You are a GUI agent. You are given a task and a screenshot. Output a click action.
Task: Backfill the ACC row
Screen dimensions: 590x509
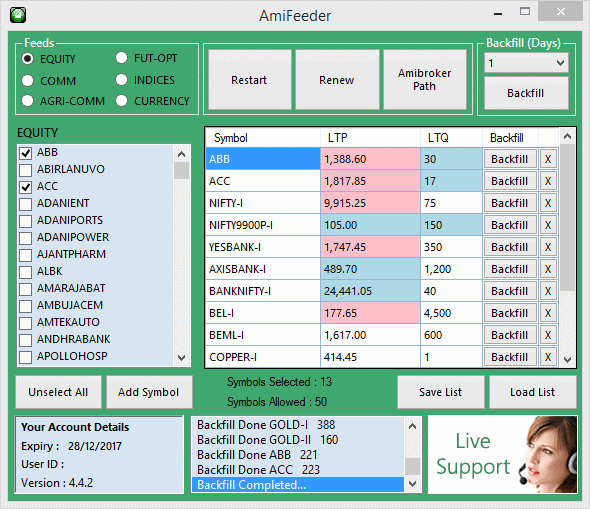click(510, 181)
